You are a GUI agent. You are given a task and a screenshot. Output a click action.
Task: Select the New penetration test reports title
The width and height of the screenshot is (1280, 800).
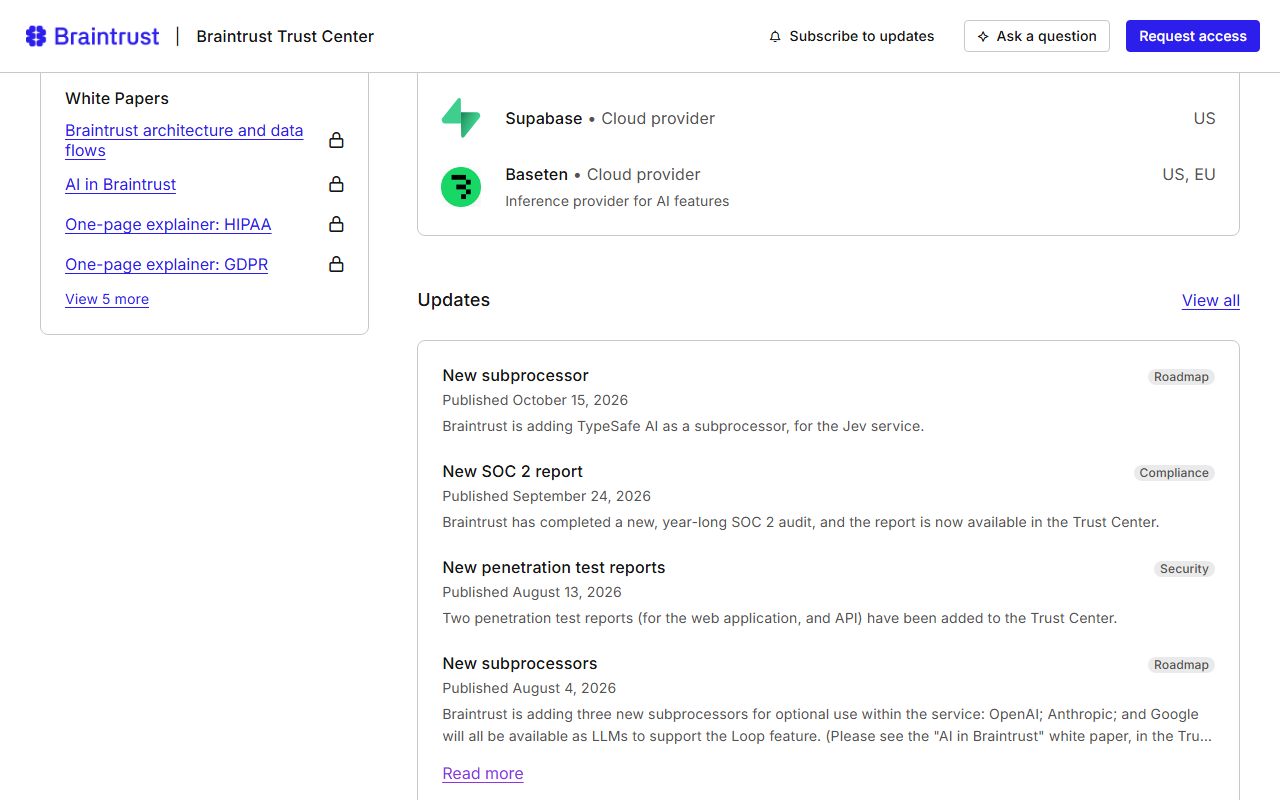(x=554, y=567)
